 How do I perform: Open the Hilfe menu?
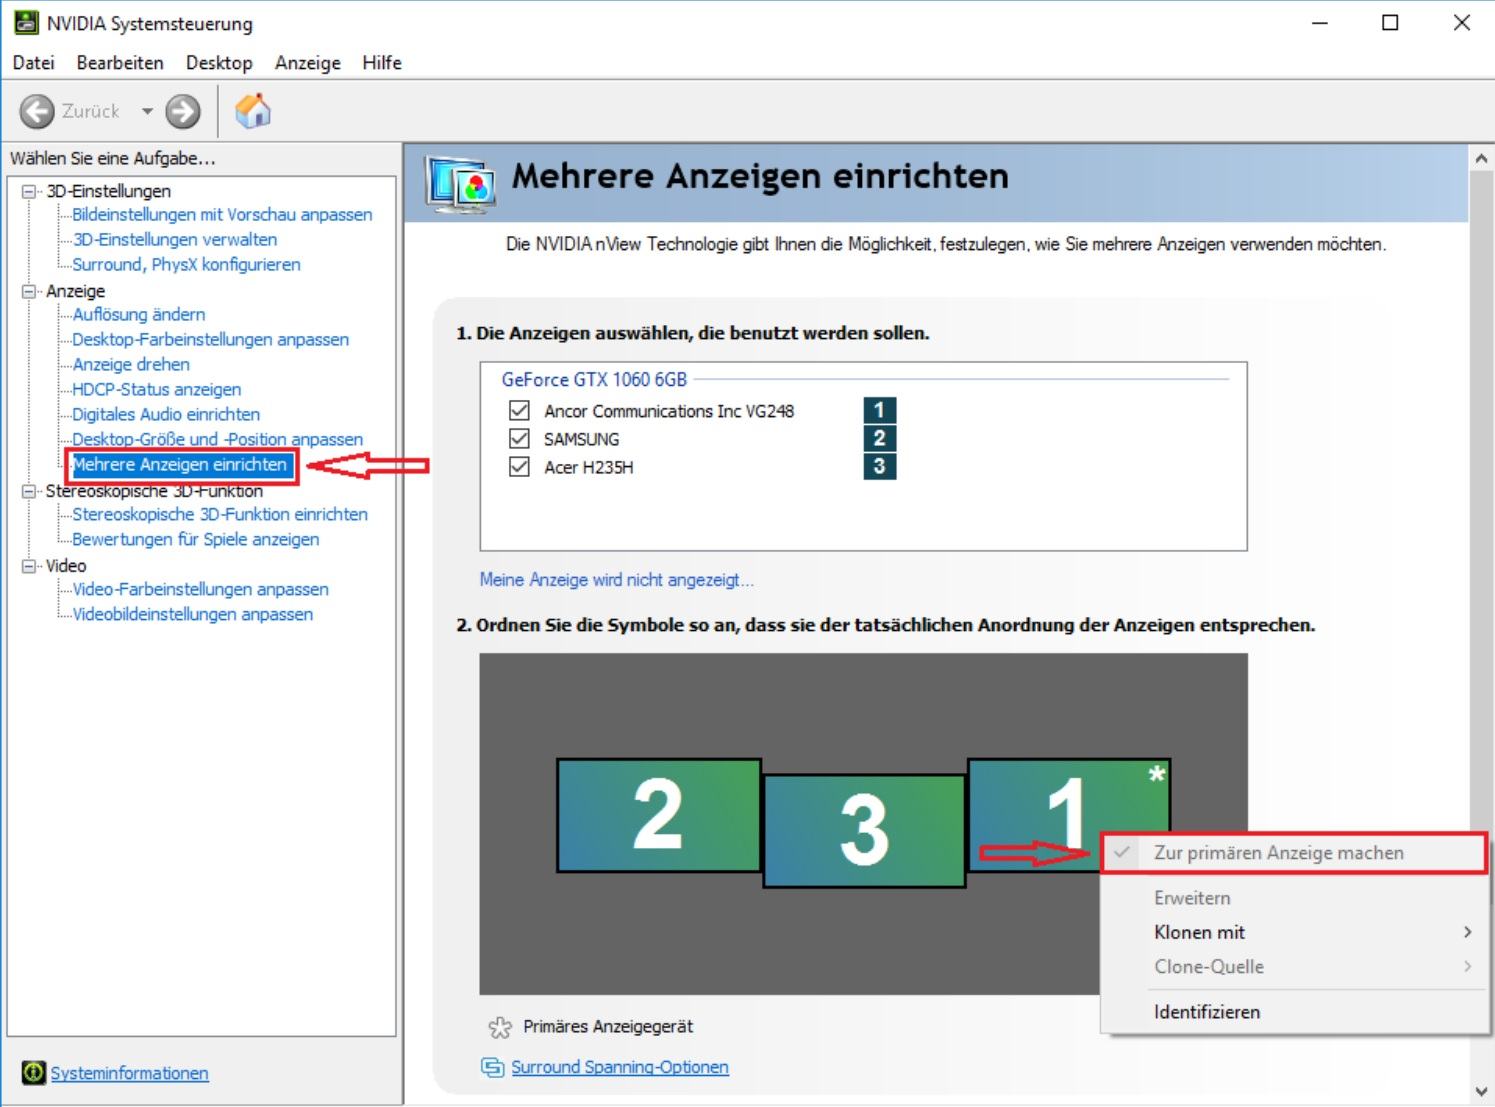pyautogui.click(x=382, y=62)
